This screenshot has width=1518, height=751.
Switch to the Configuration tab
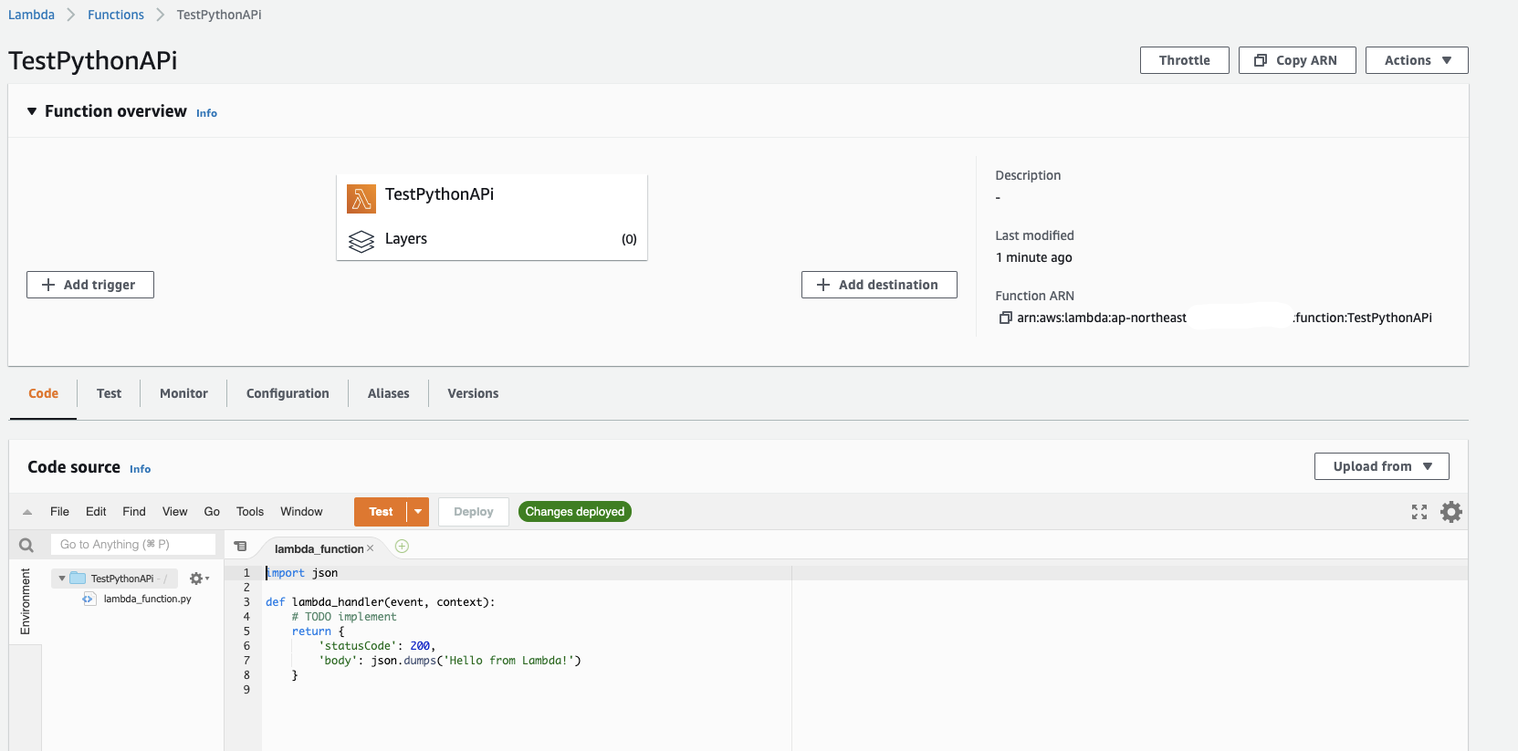pyautogui.click(x=288, y=393)
